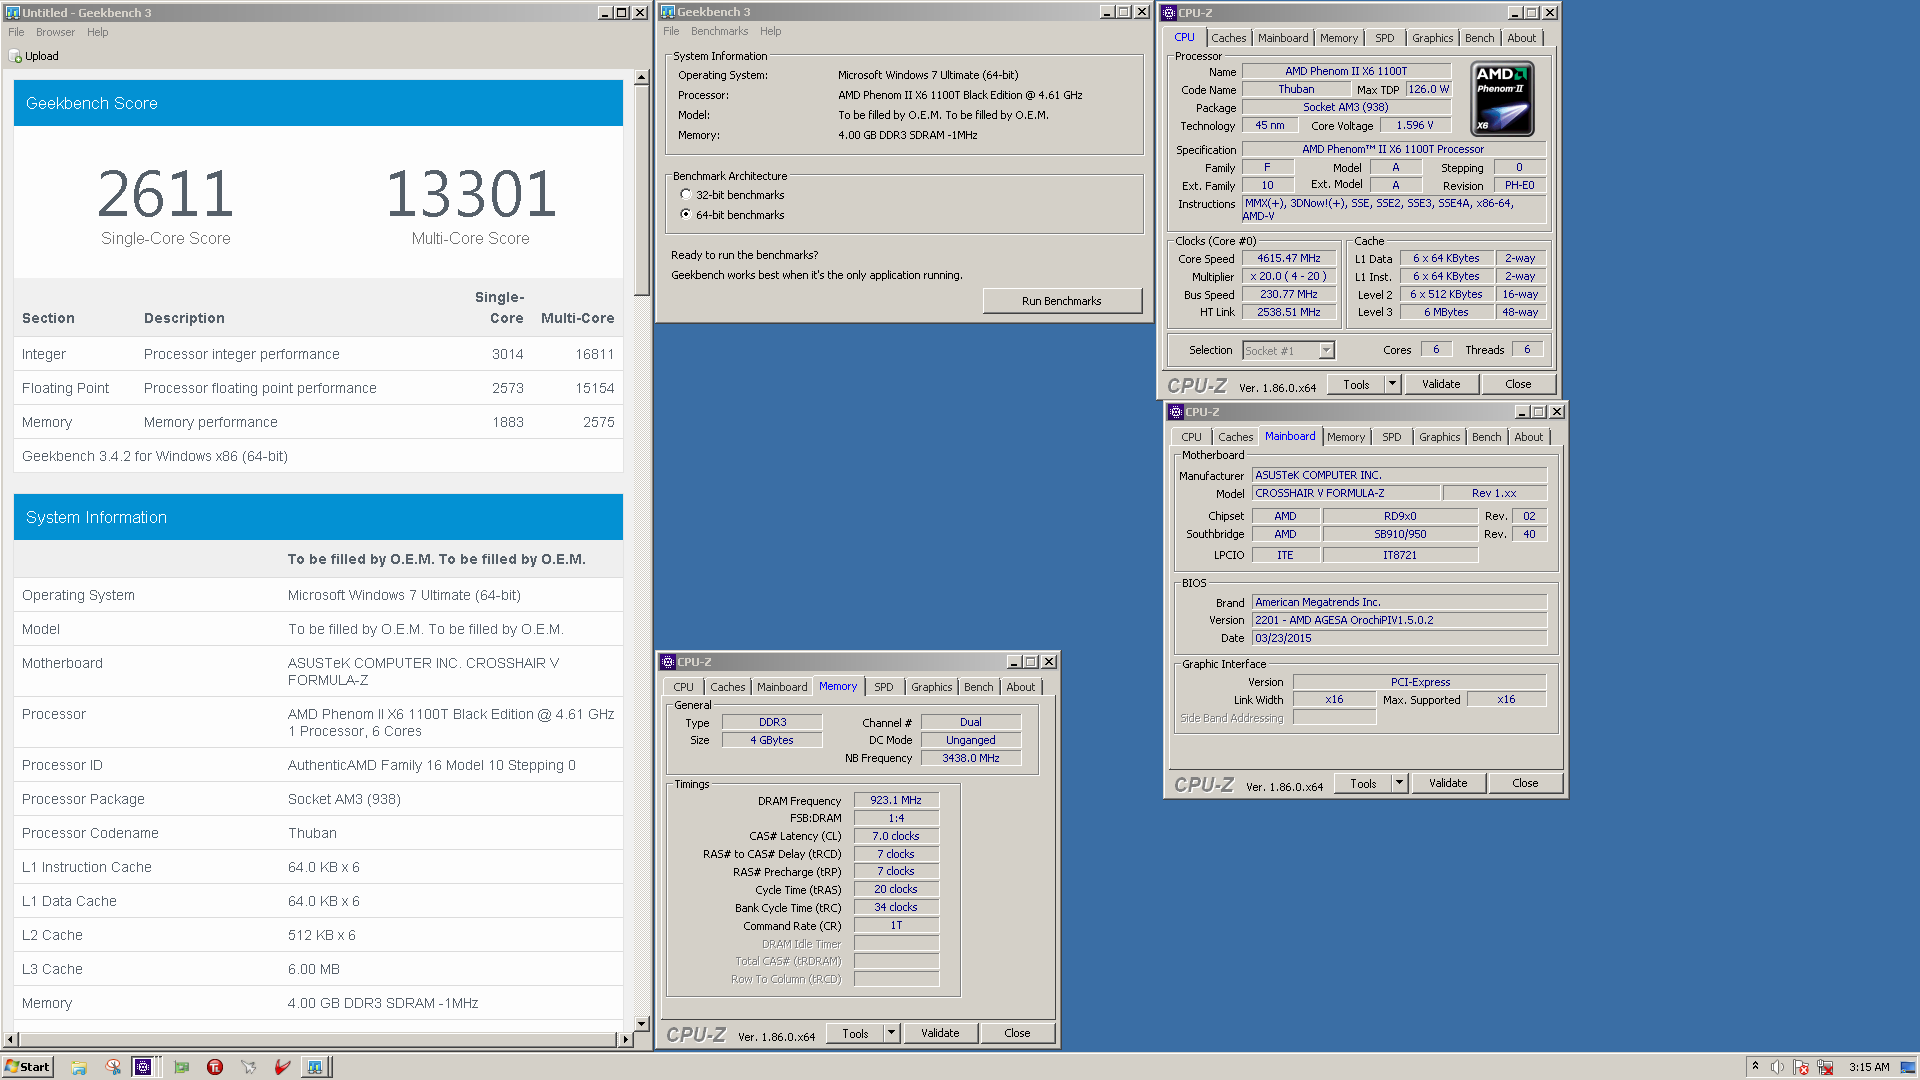Open the green circuit board taskbar icon
This screenshot has width=1920, height=1080.
[181, 1067]
